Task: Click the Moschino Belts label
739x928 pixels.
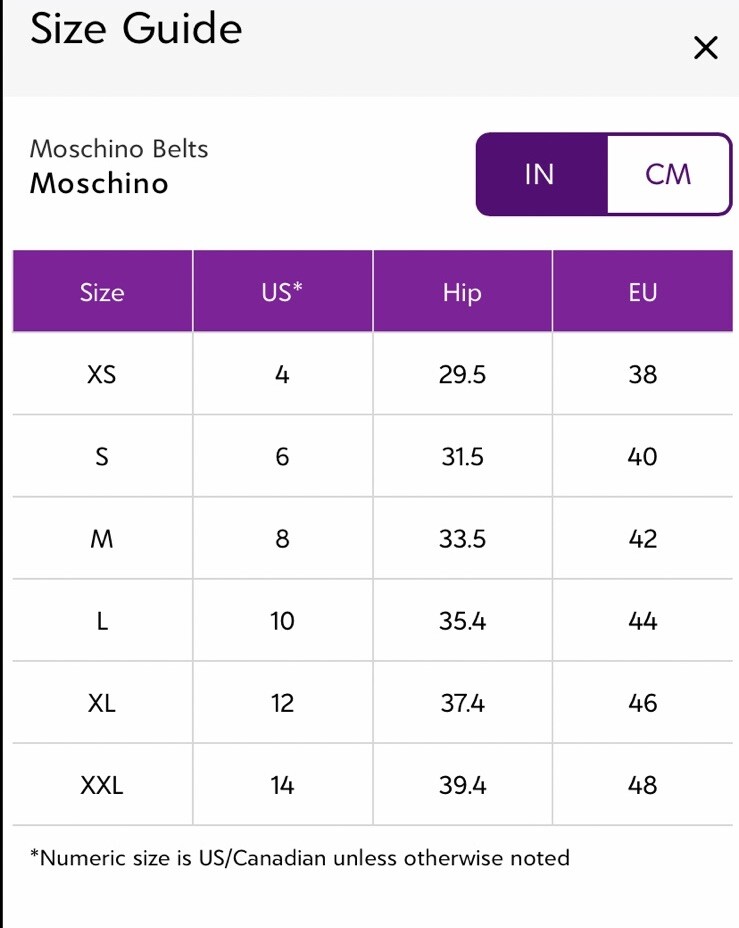Action: coord(119,149)
